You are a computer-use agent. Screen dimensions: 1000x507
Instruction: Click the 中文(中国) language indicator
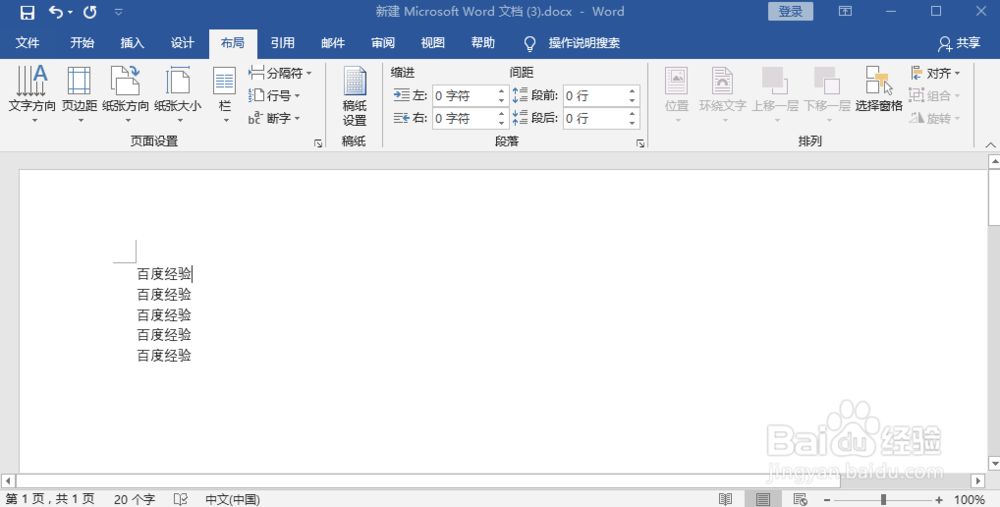click(x=233, y=499)
